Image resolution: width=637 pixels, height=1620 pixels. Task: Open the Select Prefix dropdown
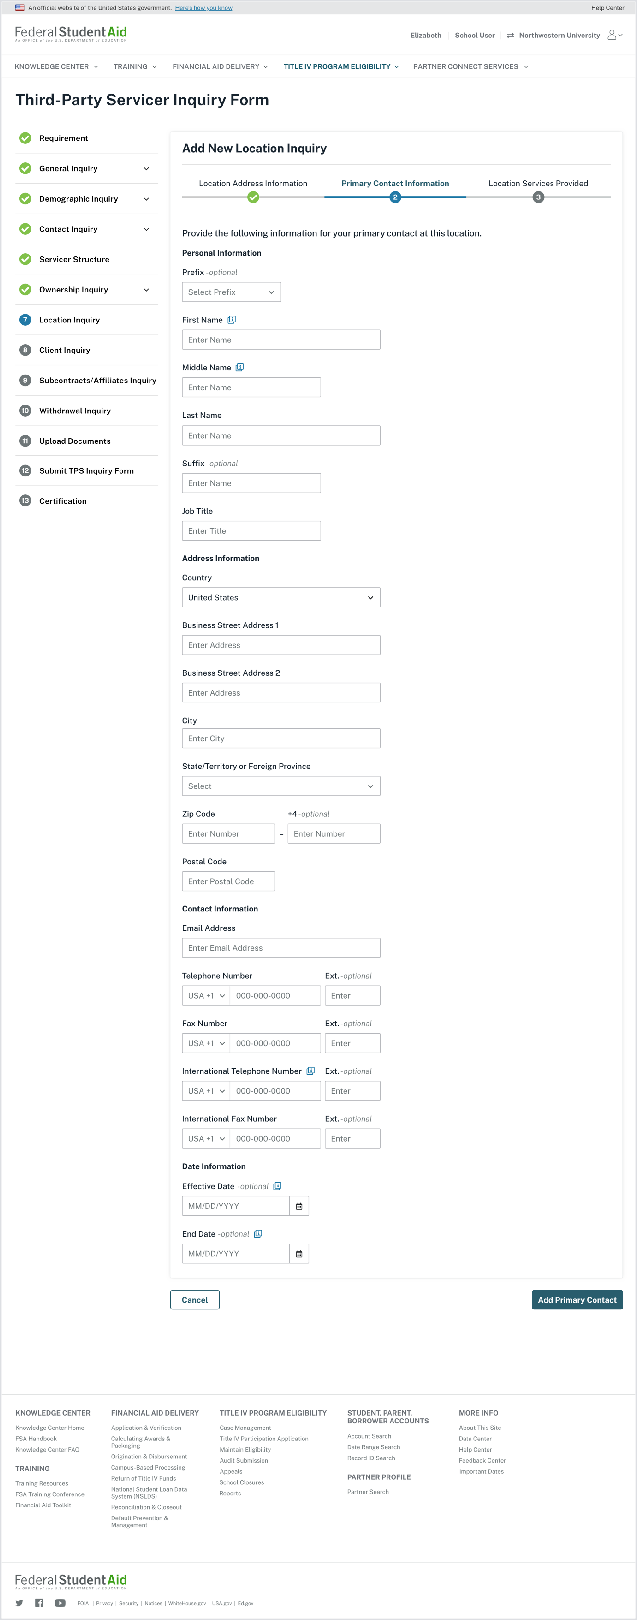[x=231, y=292]
